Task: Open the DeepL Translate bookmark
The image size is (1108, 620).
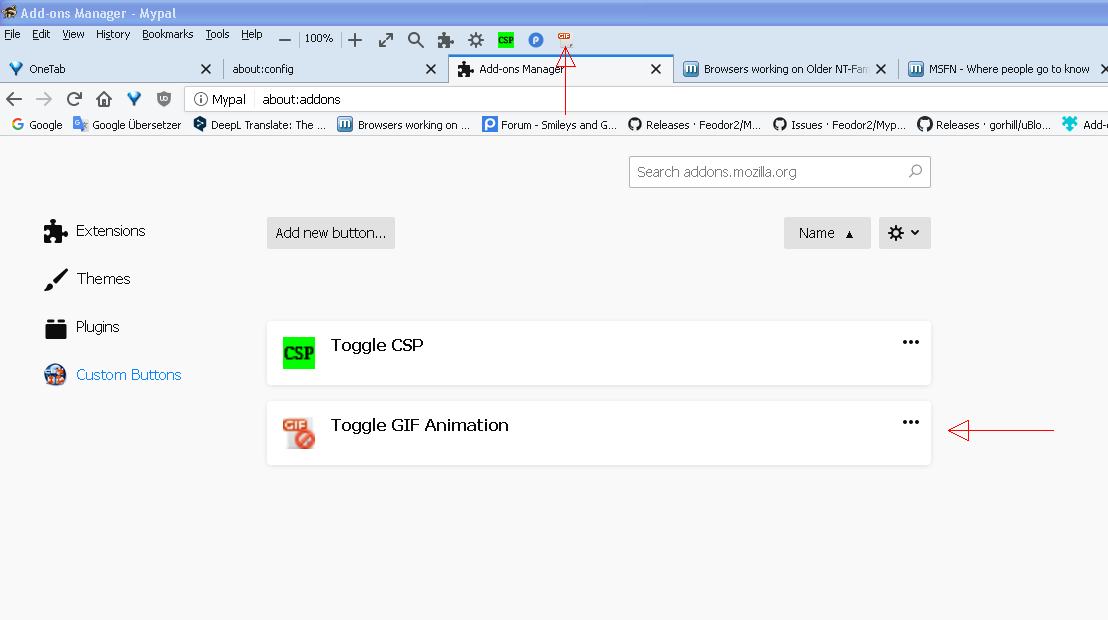Action: [x=259, y=124]
